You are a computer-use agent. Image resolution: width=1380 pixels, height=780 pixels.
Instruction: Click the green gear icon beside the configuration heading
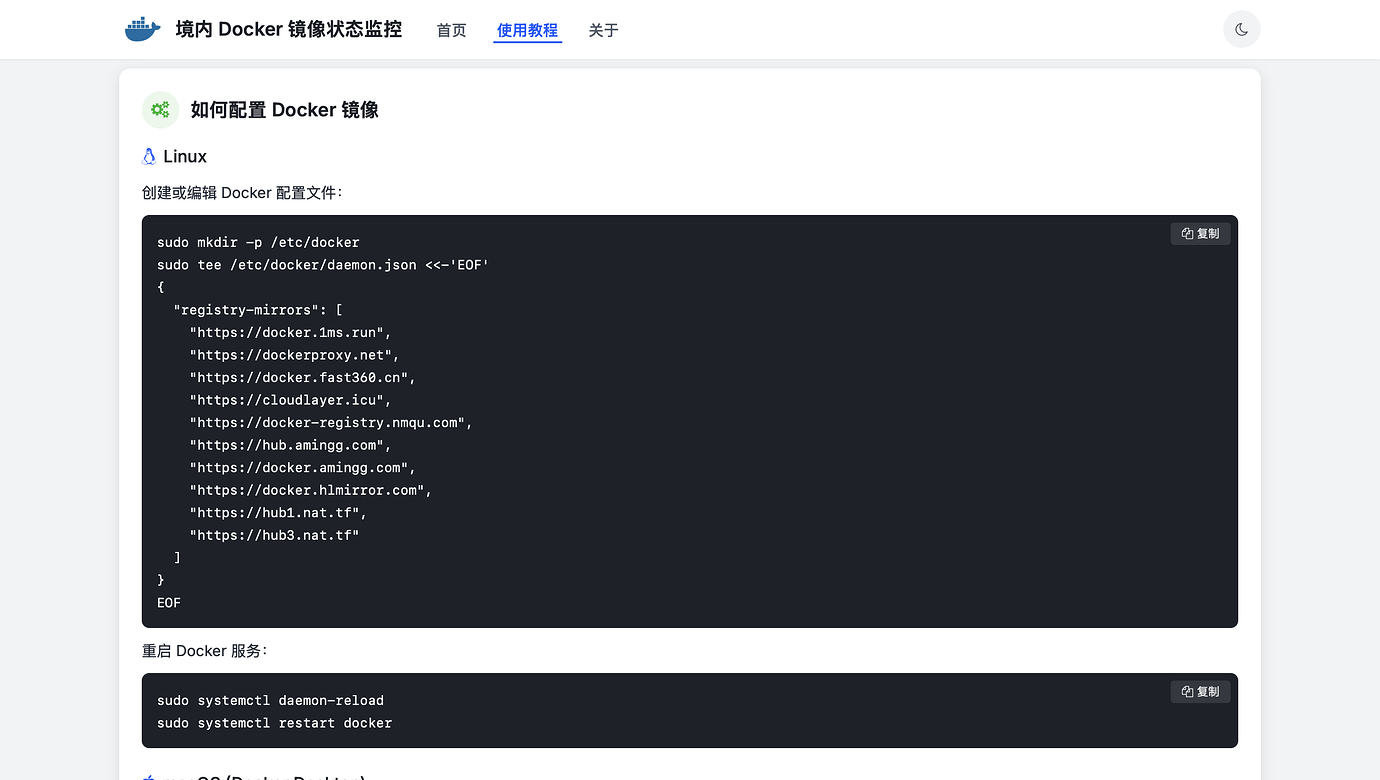pyautogui.click(x=160, y=109)
